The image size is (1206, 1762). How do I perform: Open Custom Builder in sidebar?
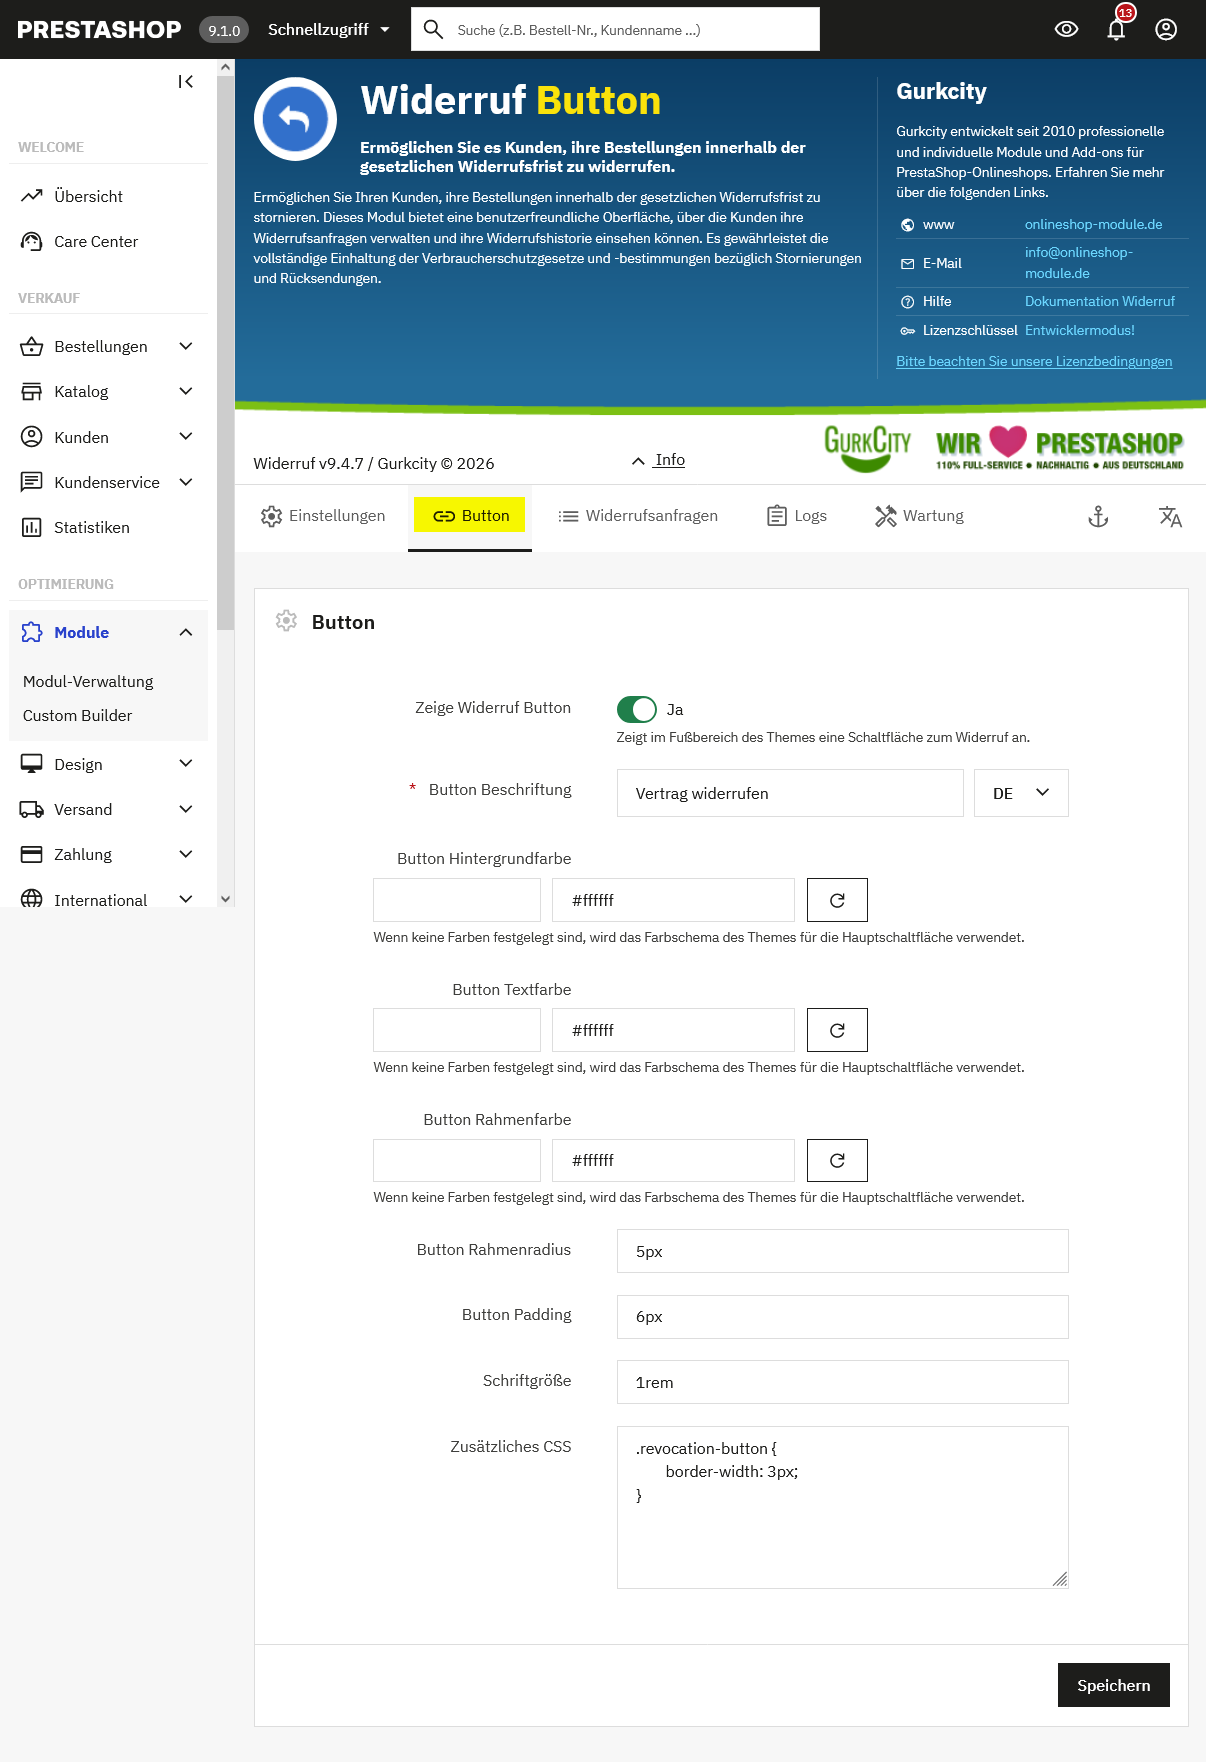(x=77, y=715)
